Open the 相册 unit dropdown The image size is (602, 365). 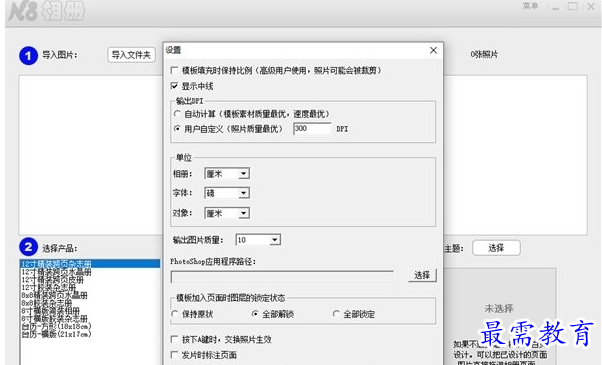243,173
